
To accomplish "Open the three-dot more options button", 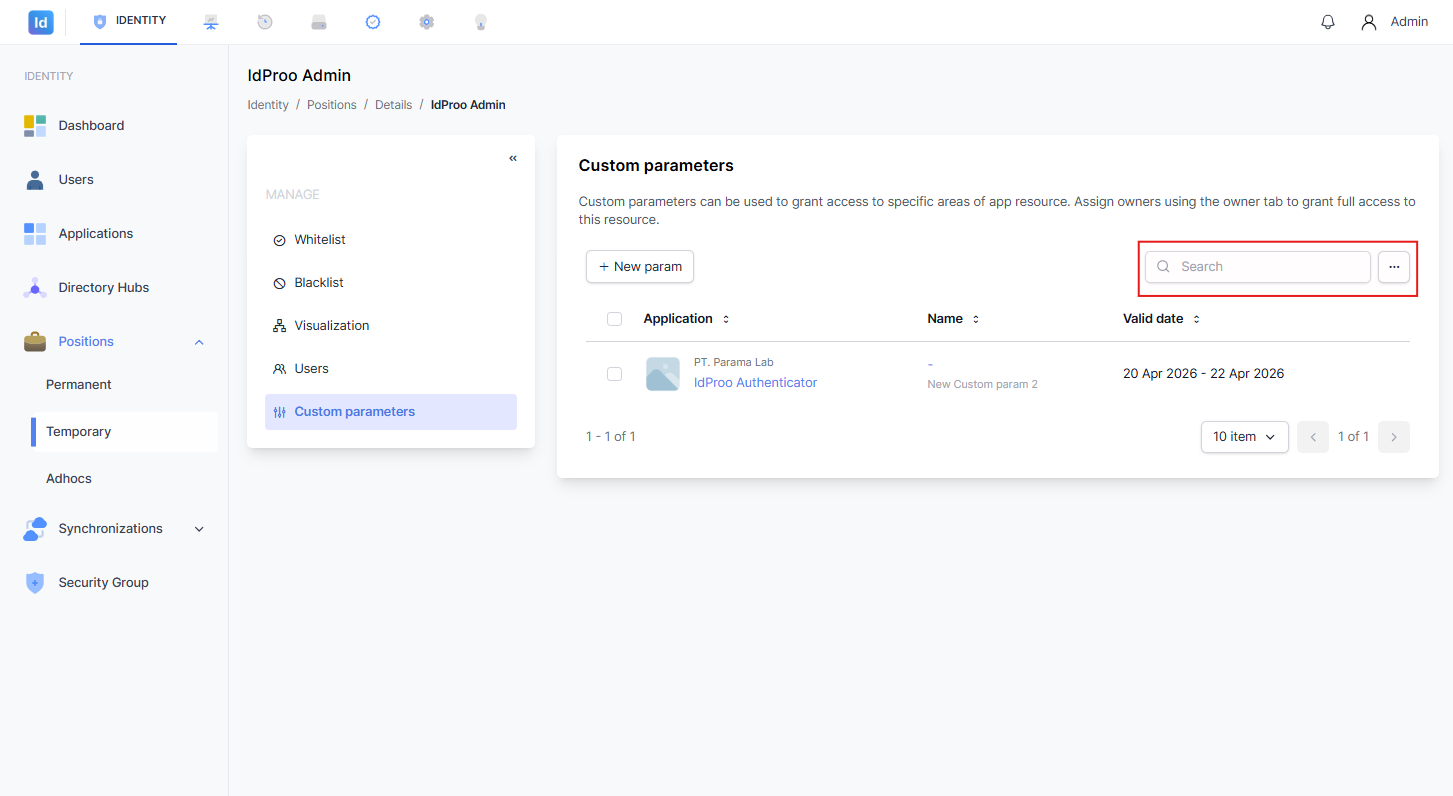I will [1394, 267].
